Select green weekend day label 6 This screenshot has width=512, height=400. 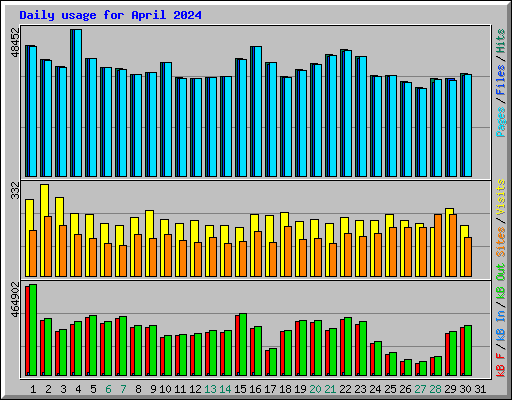[x=108, y=389]
